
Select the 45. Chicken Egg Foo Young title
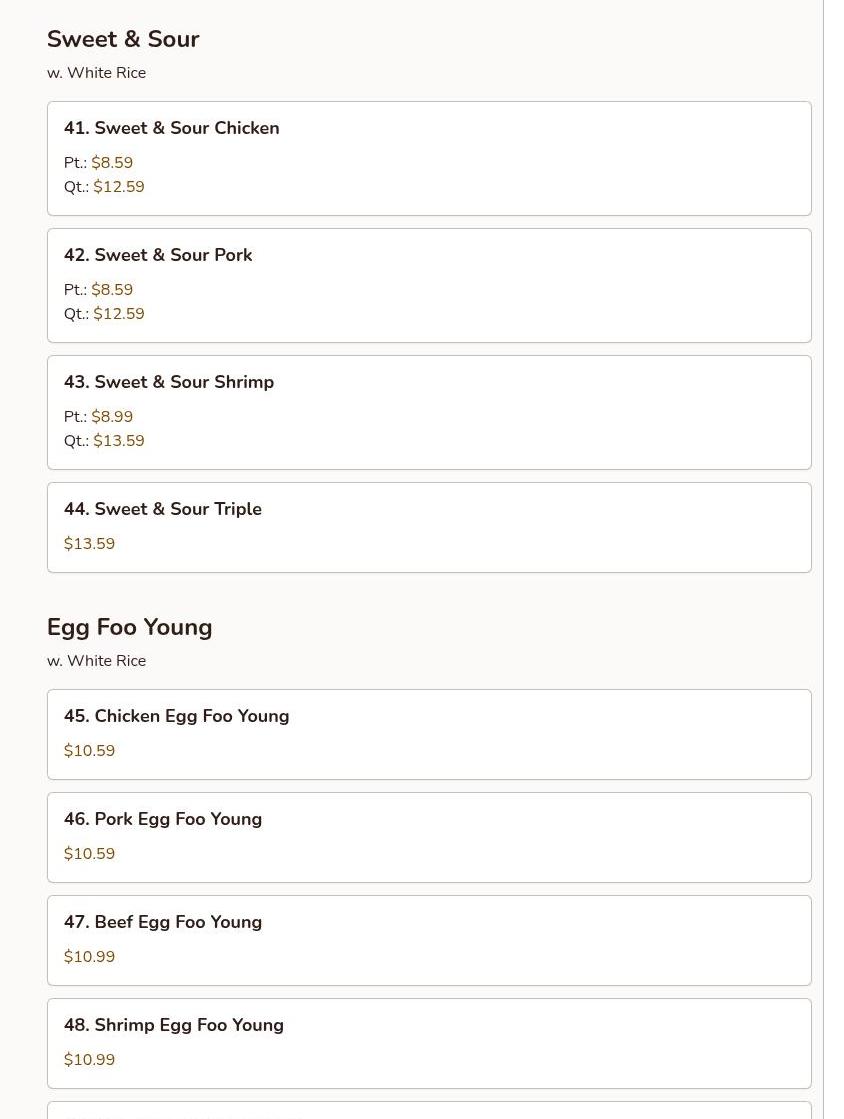(176, 716)
